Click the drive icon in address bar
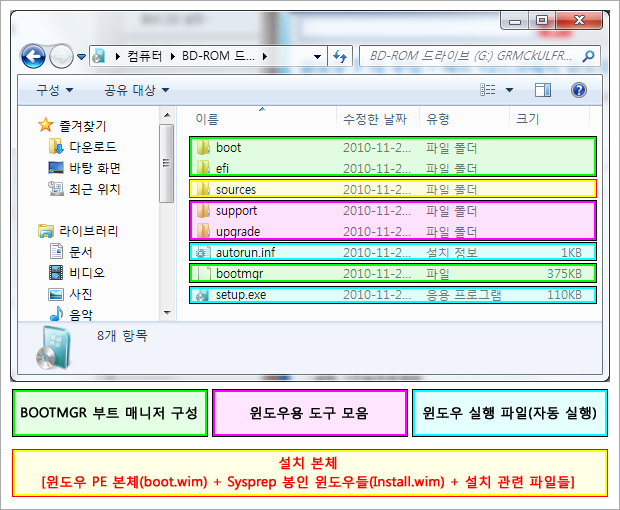The image size is (620, 510). click(99, 57)
